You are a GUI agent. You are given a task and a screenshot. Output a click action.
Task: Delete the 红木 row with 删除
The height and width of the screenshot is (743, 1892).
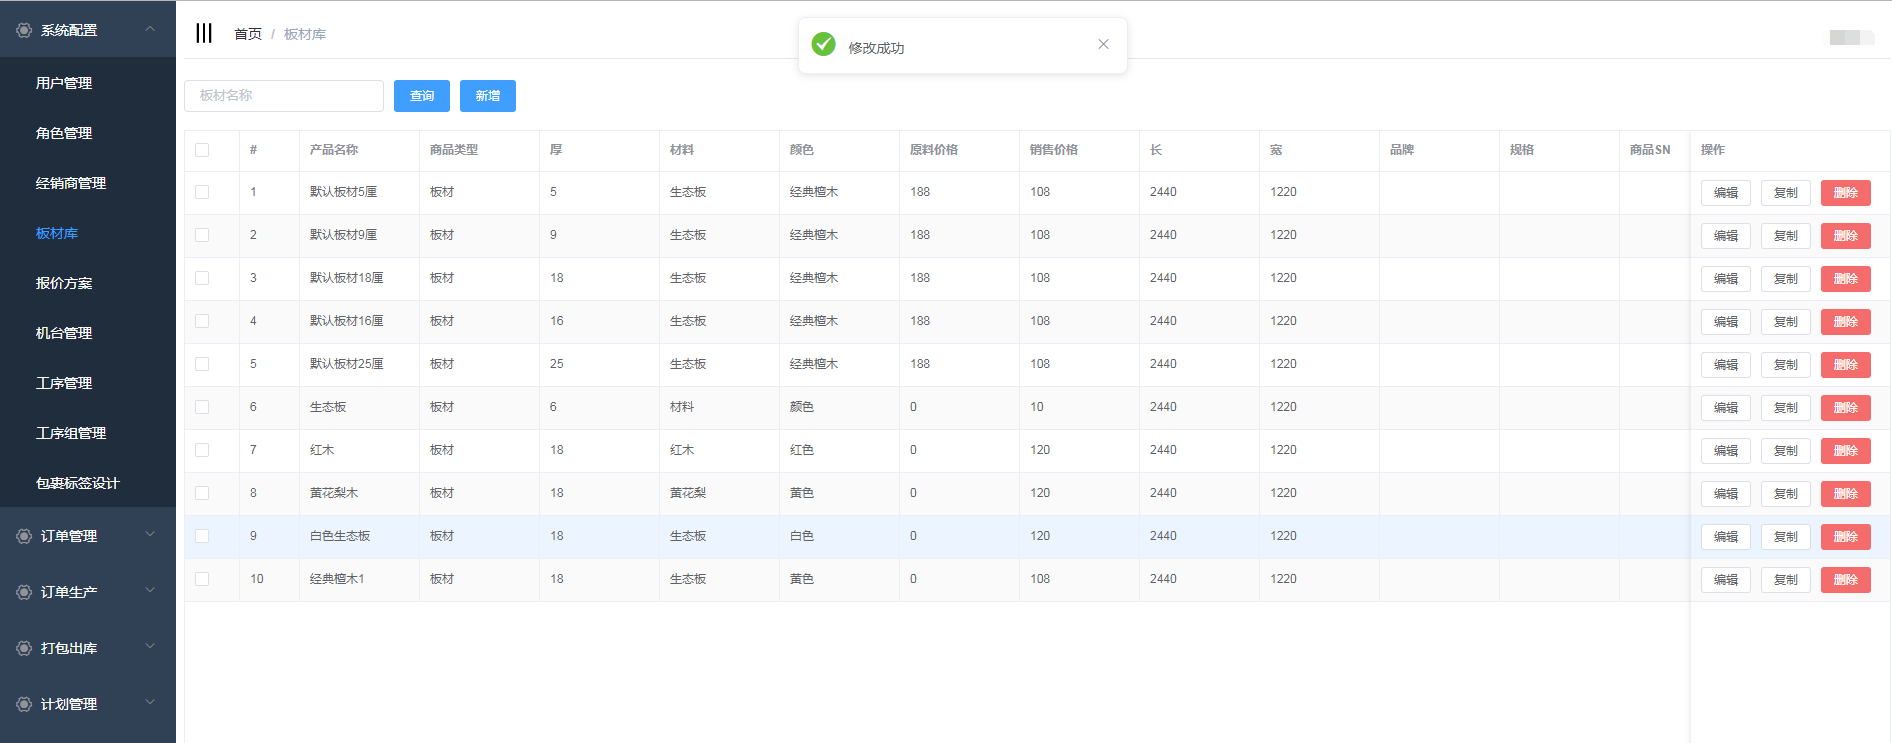click(1845, 451)
